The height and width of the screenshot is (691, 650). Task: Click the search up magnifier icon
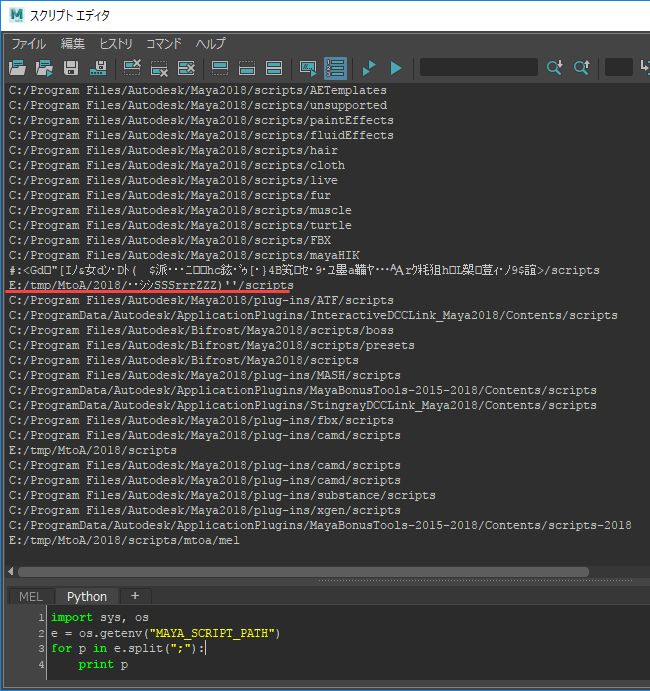point(581,68)
